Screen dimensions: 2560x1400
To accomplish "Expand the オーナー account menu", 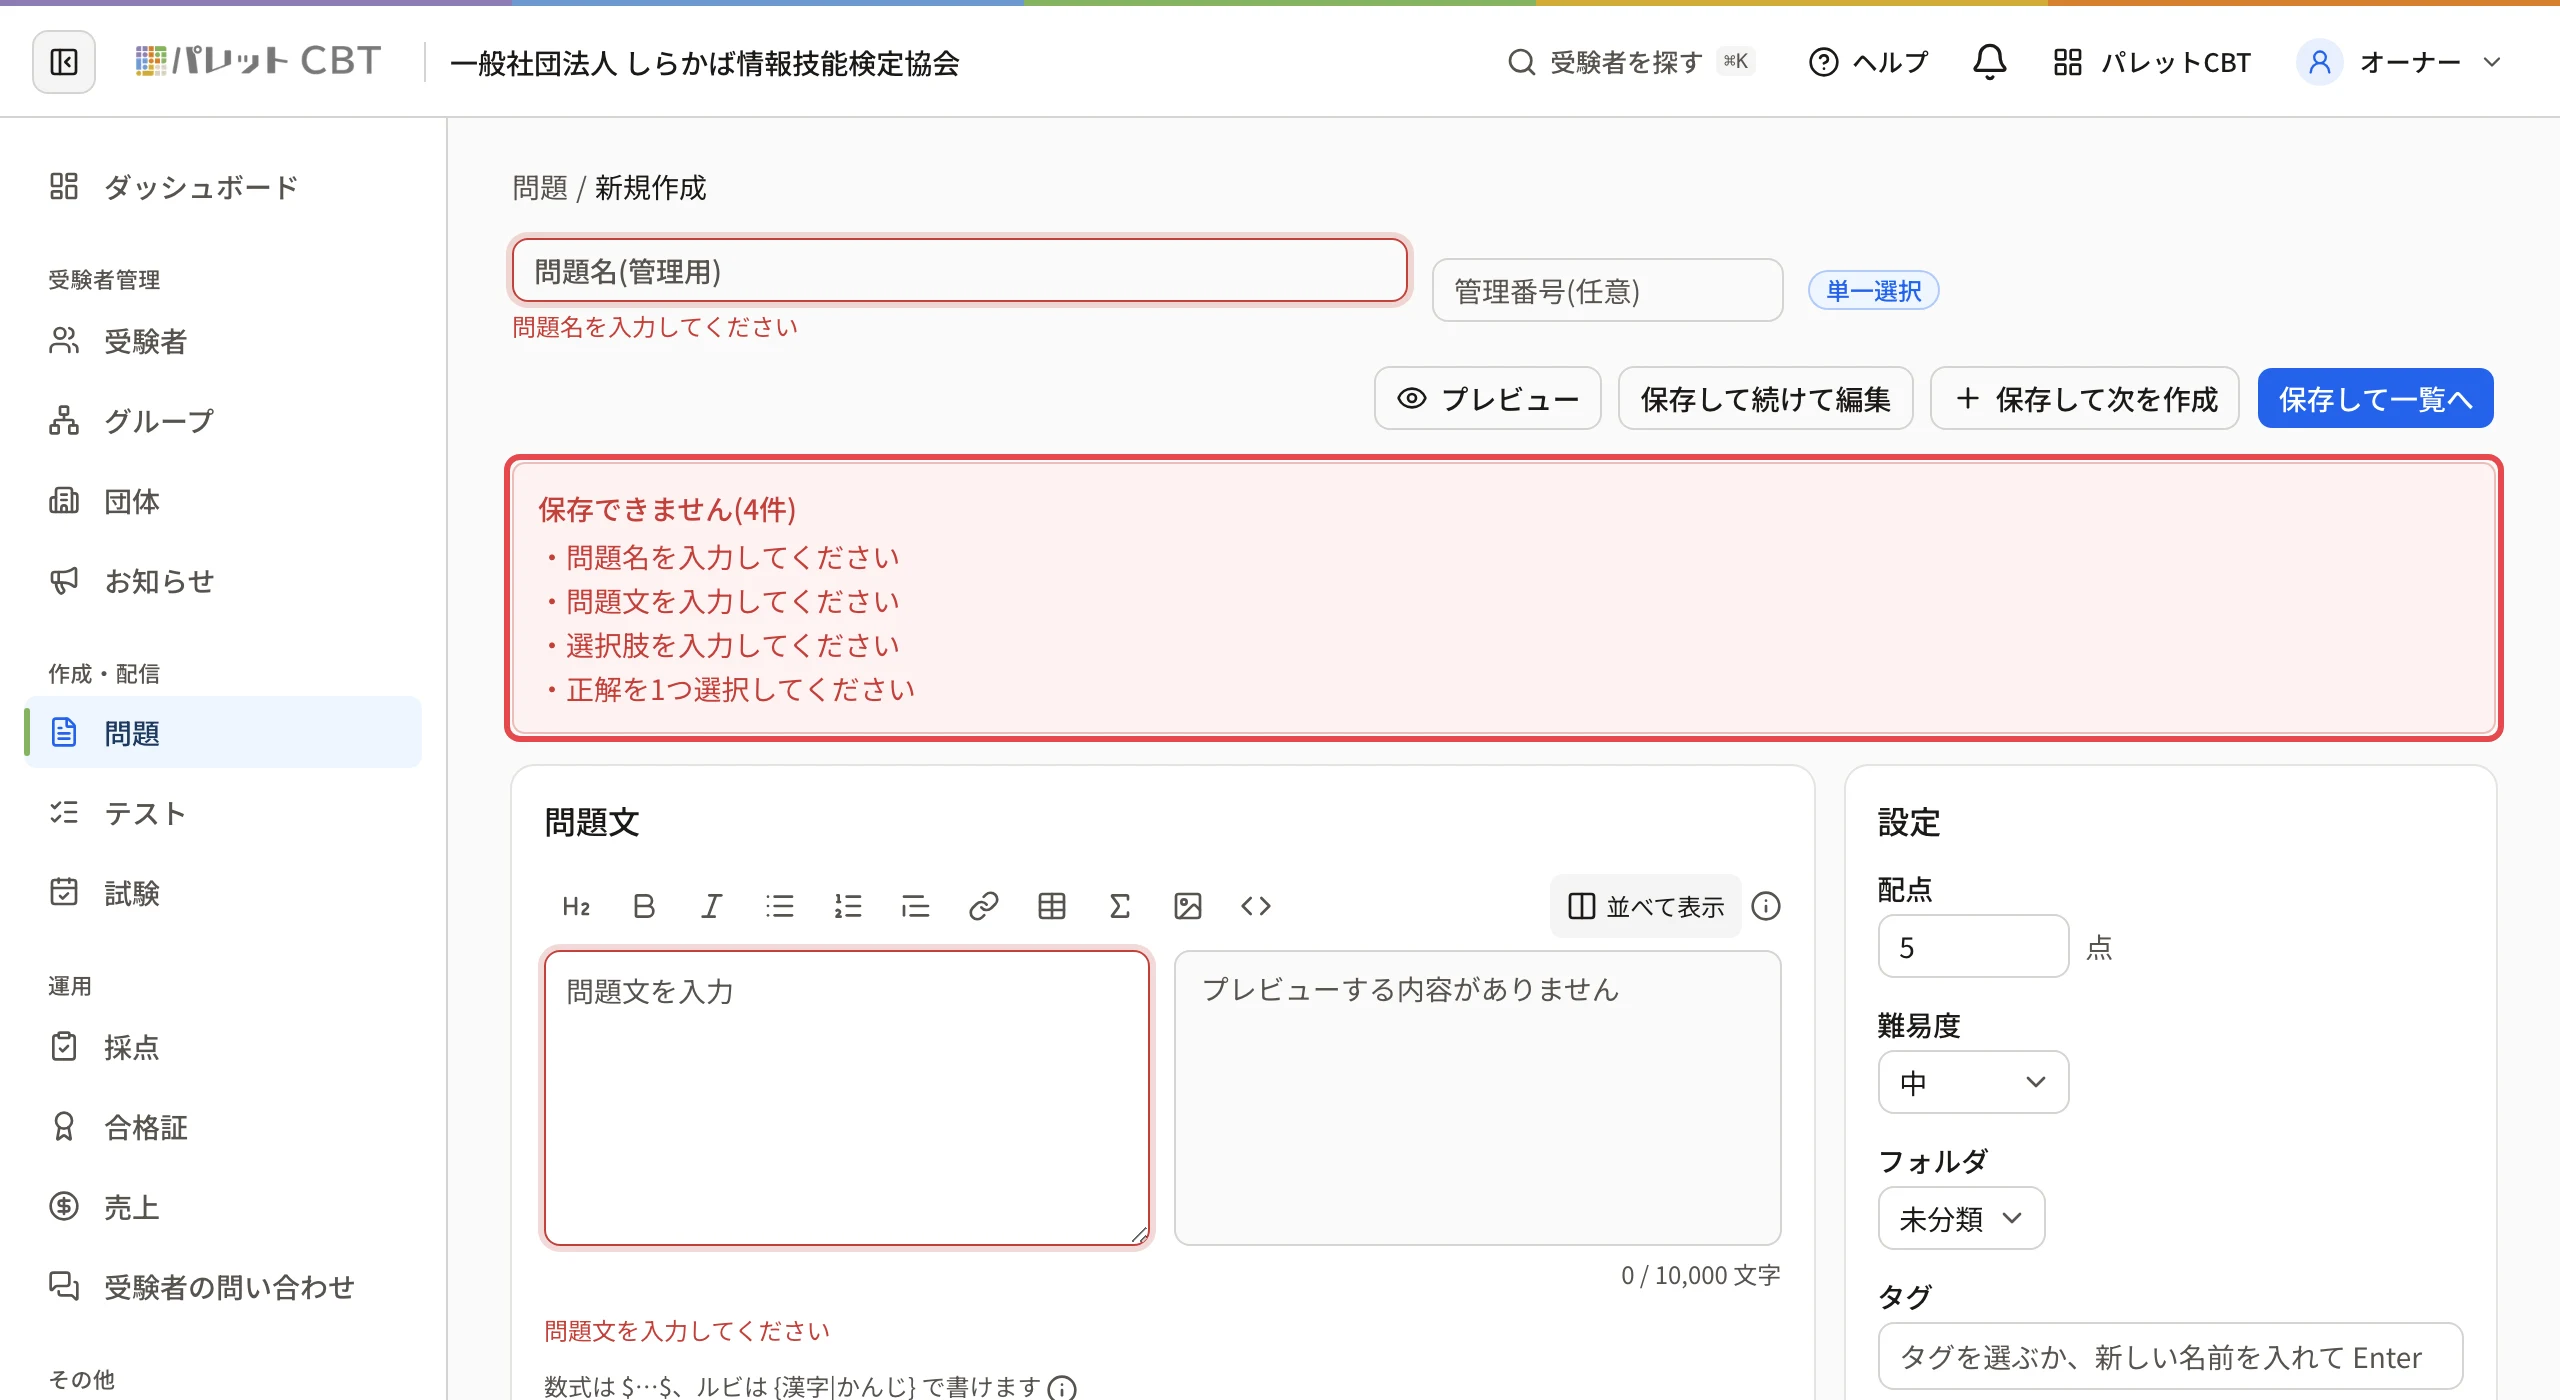I will 2399,62.
